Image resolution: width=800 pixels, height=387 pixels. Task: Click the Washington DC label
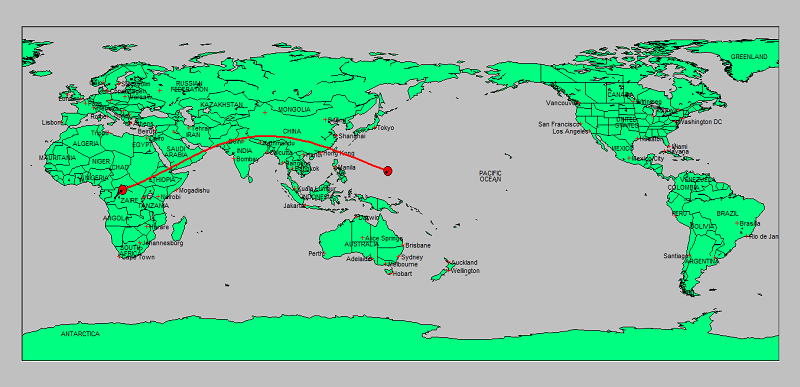701,122
